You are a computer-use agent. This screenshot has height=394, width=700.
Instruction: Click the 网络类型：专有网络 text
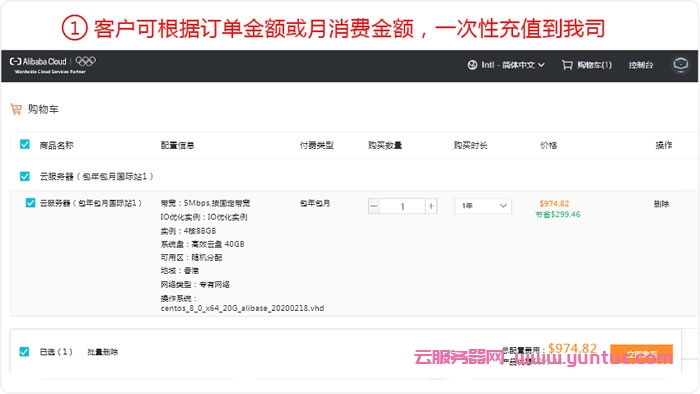pyautogui.click(x=195, y=284)
